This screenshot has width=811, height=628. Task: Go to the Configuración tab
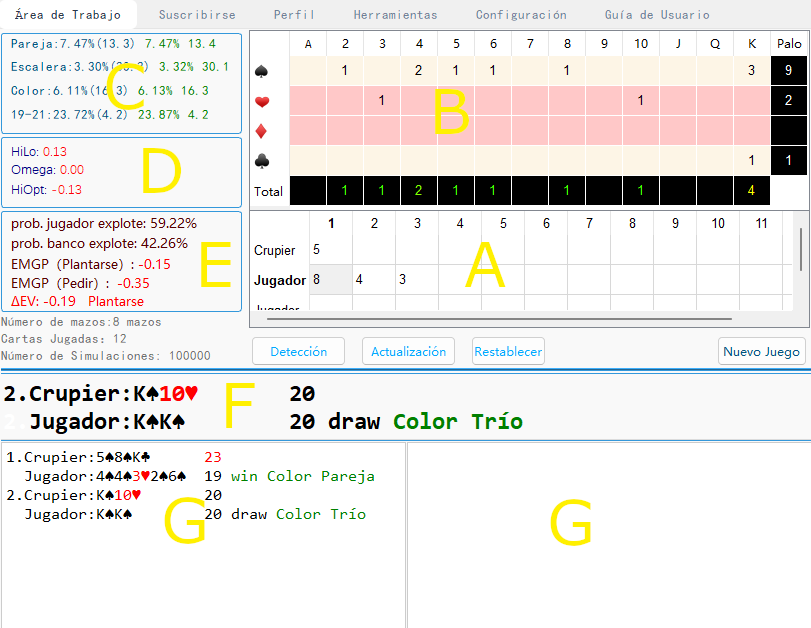click(x=521, y=15)
